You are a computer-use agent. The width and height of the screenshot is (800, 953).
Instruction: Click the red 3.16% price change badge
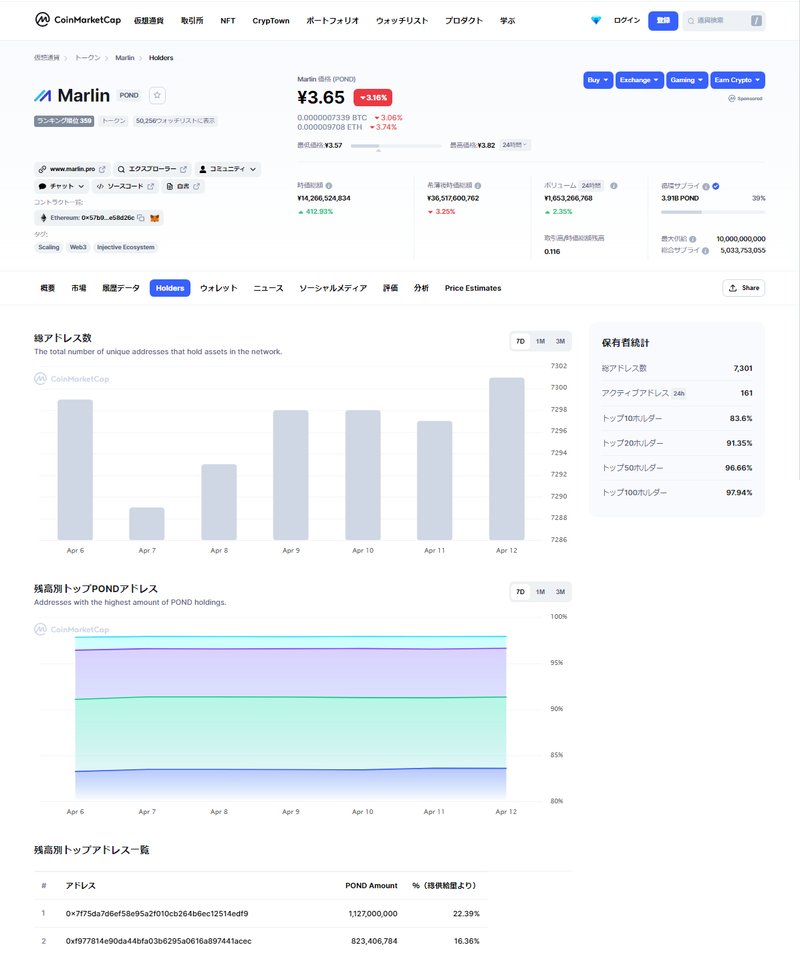[373, 97]
